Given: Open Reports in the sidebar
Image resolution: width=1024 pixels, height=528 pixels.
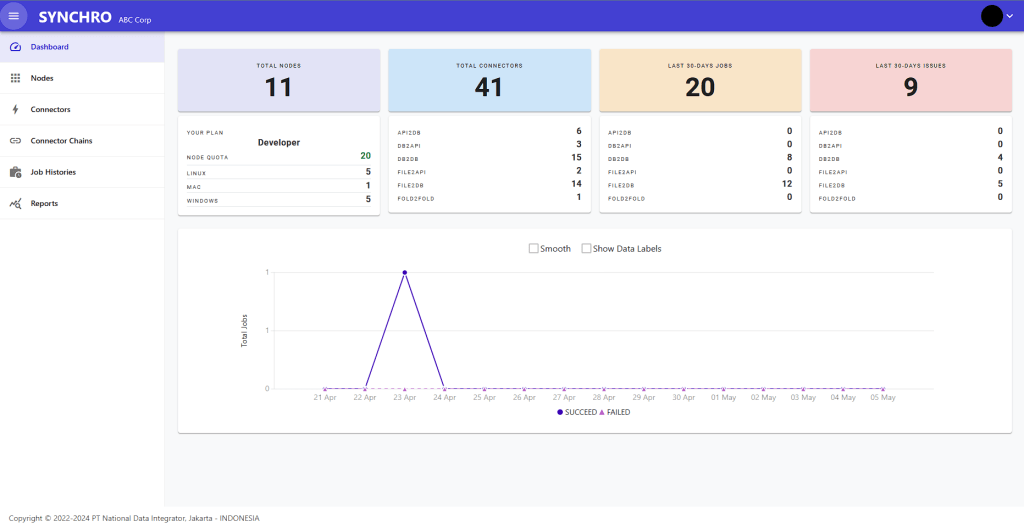Looking at the screenshot, I should click(x=82, y=204).
